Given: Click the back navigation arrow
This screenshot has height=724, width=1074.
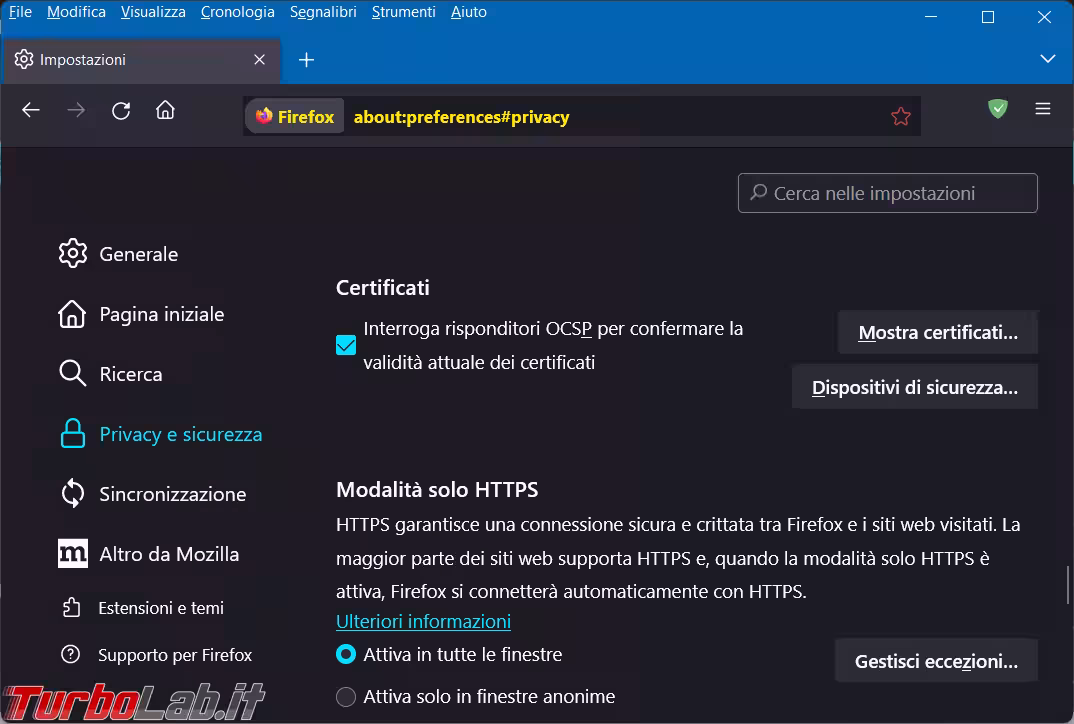Looking at the screenshot, I should [31, 111].
